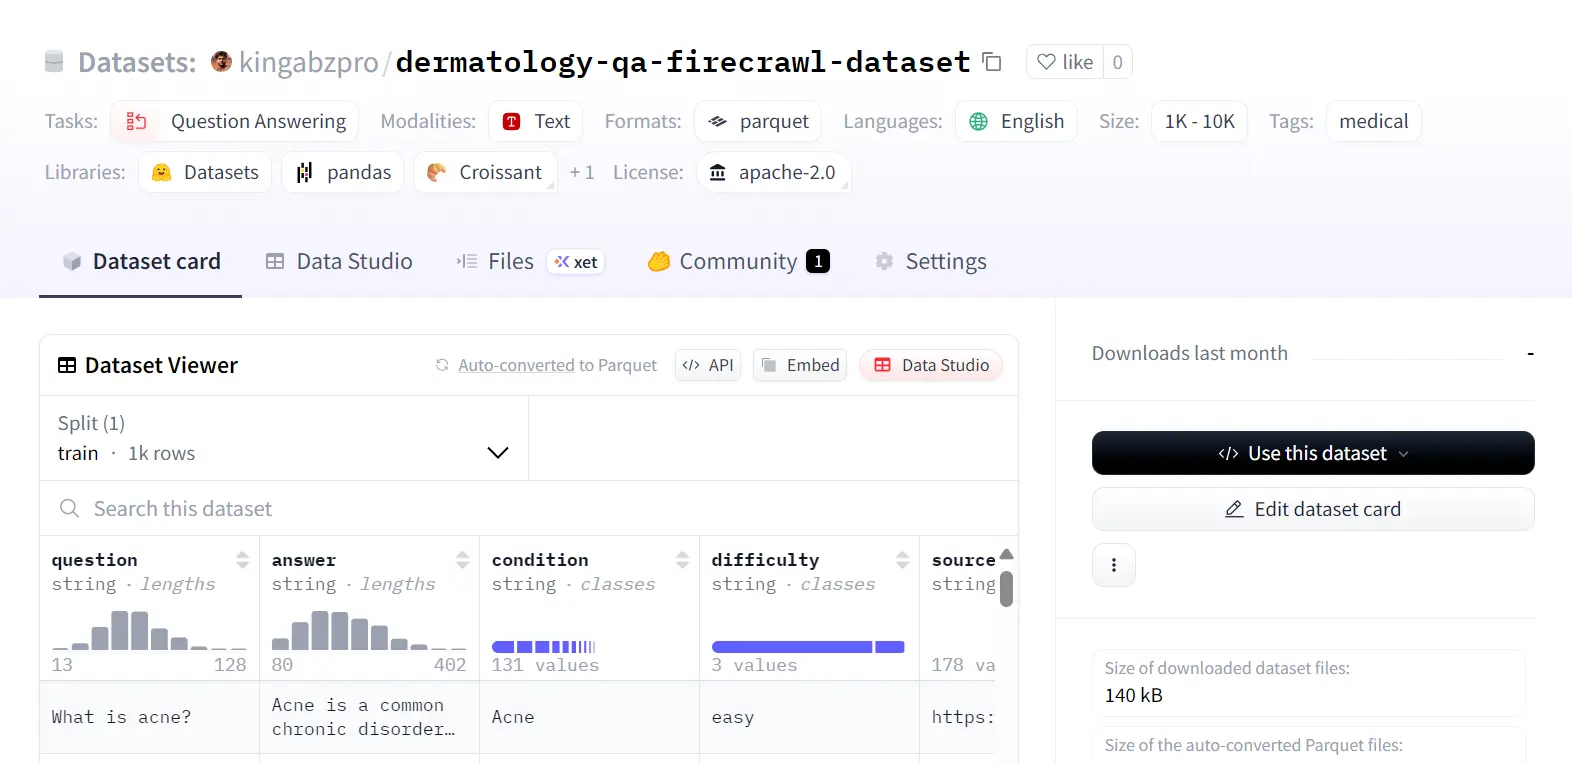The image size is (1572, 763).
Task: Click the difficulty classes distribution bar
Action: tap(808, 647)
